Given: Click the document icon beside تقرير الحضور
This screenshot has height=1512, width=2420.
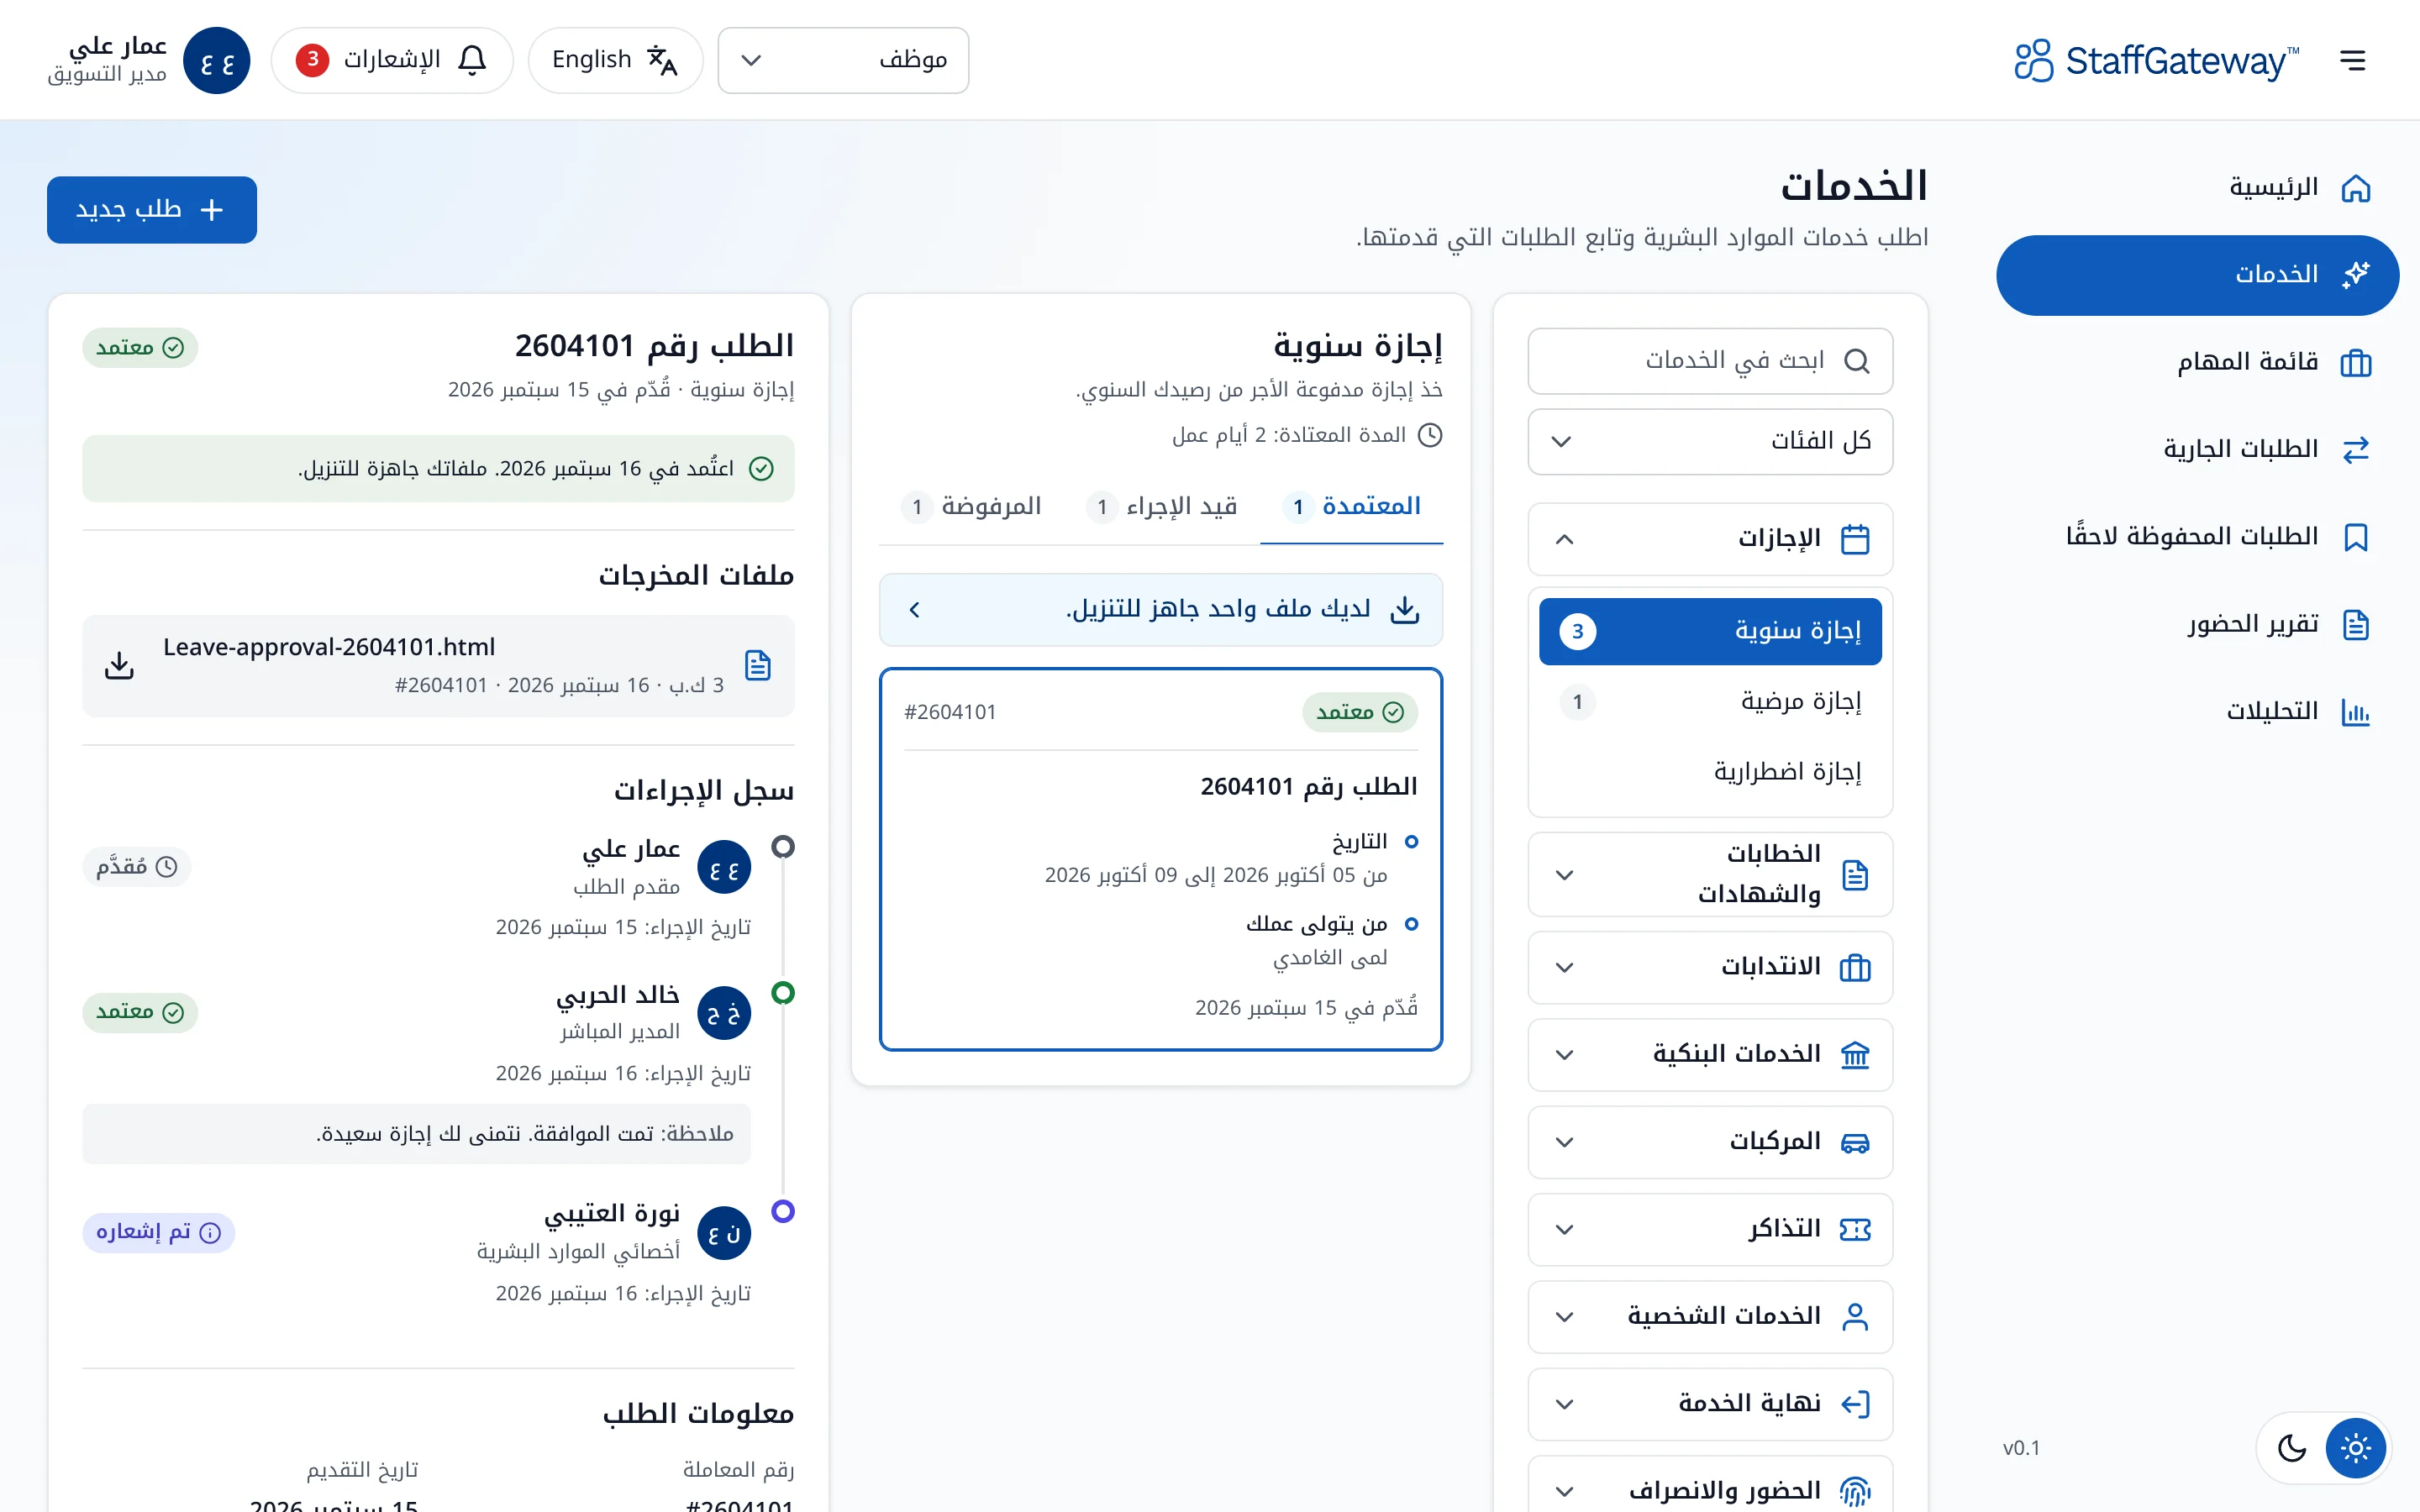Looking at the screenshot, I should tap(2356, 625).
